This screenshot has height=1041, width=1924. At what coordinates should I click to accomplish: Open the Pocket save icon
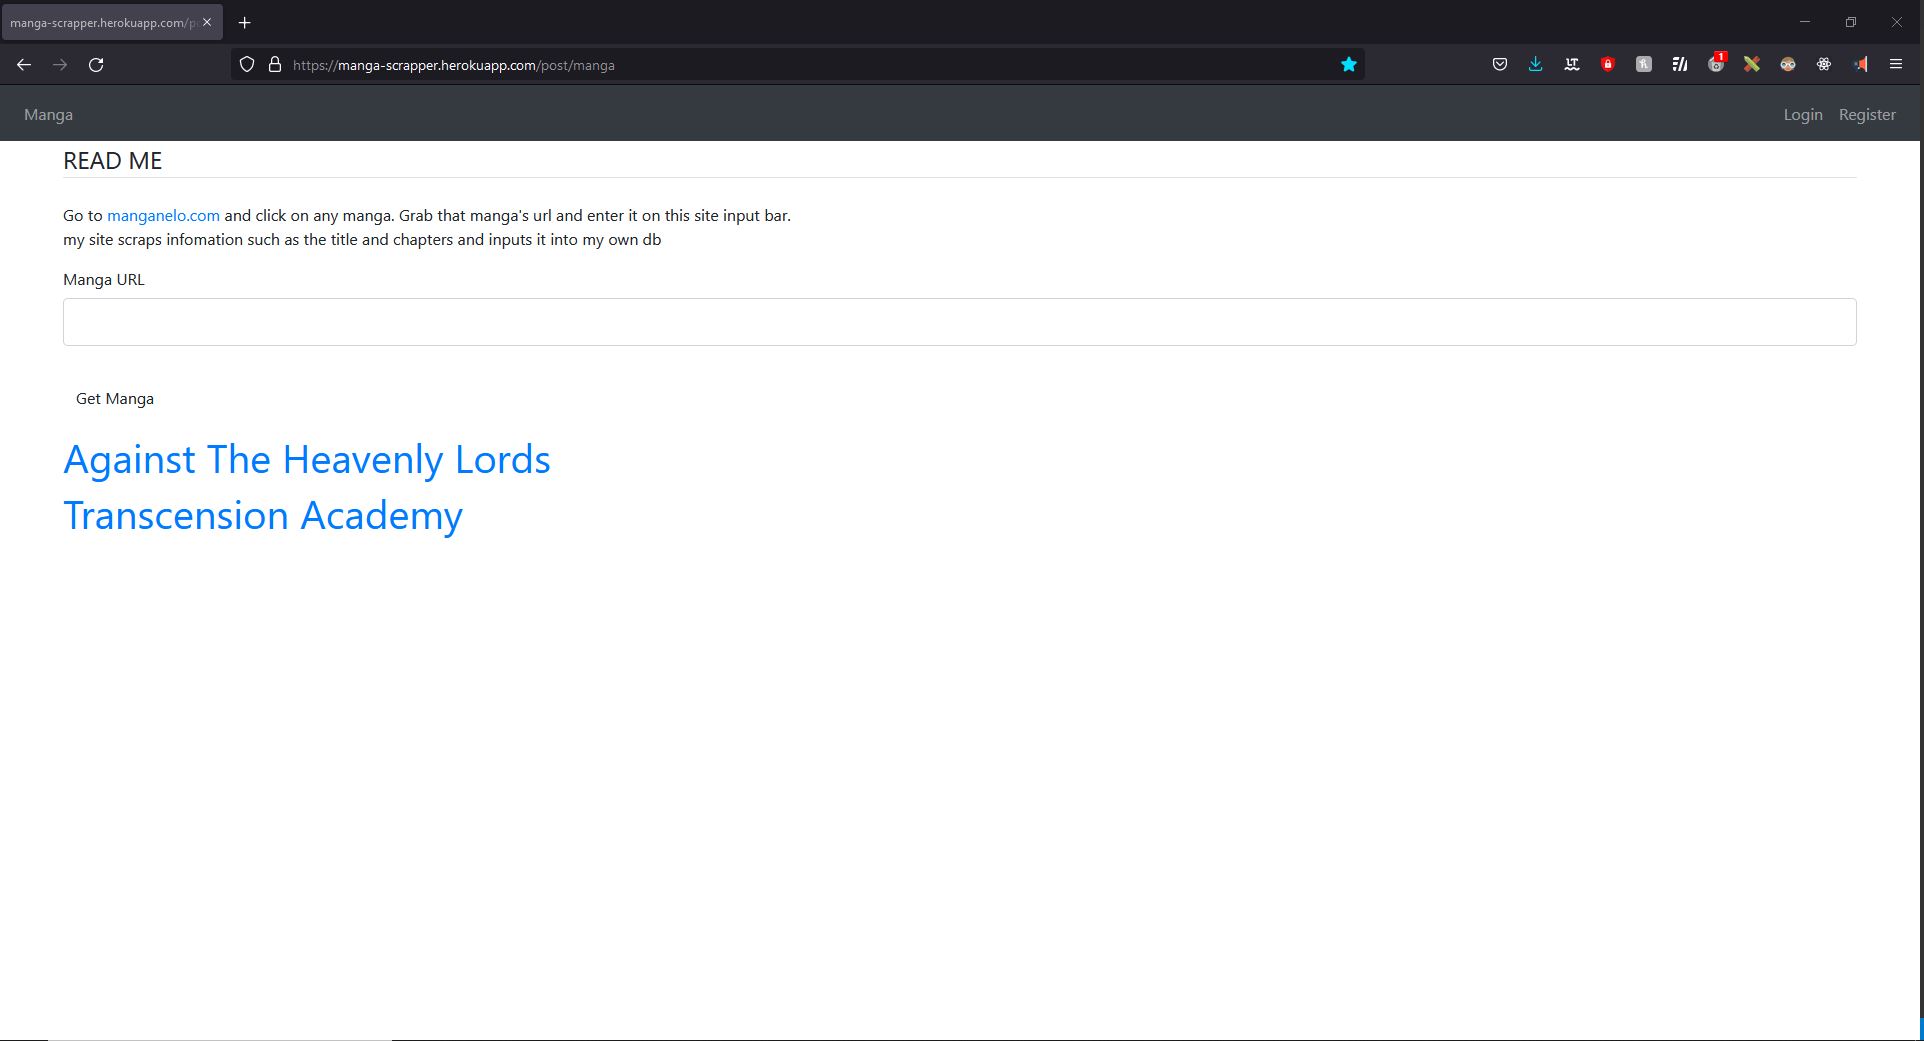1499,65
